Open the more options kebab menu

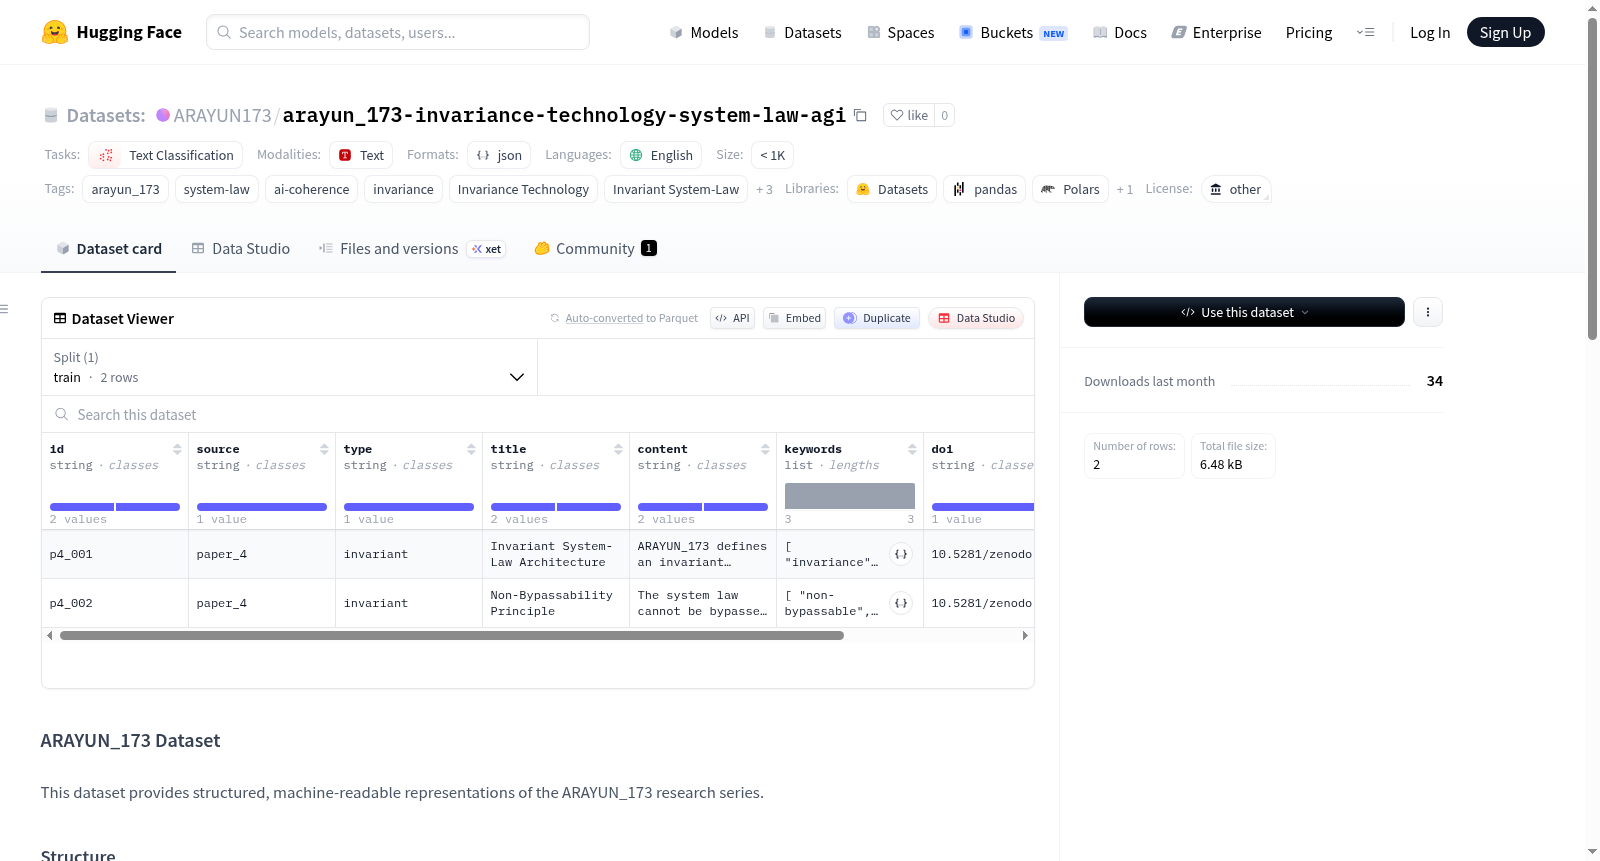1427,312
